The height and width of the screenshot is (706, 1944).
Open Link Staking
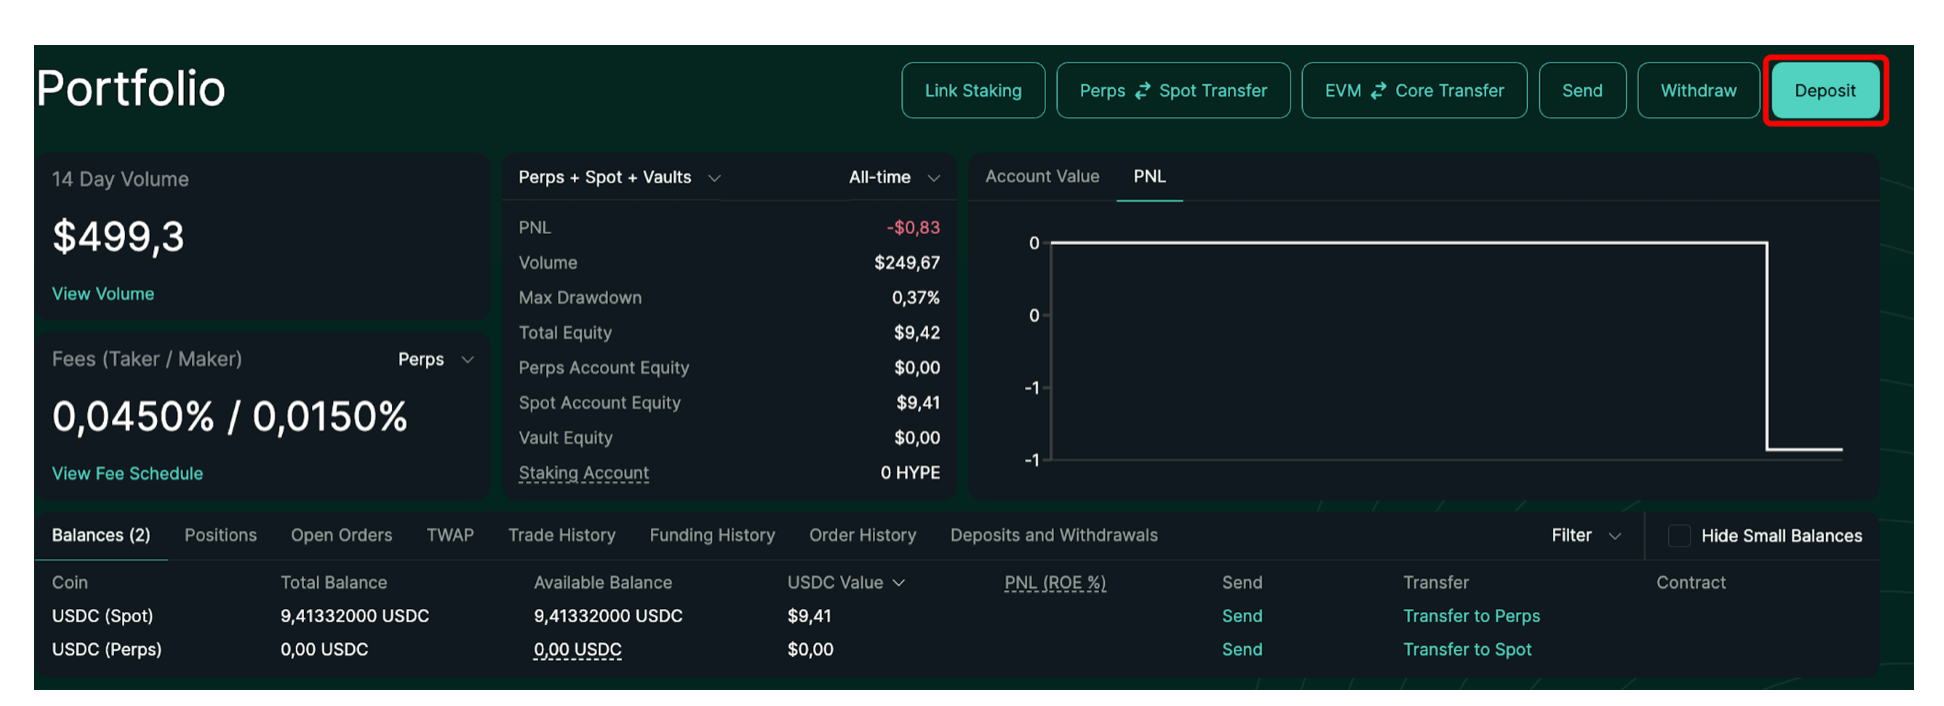tap(972, 91)
